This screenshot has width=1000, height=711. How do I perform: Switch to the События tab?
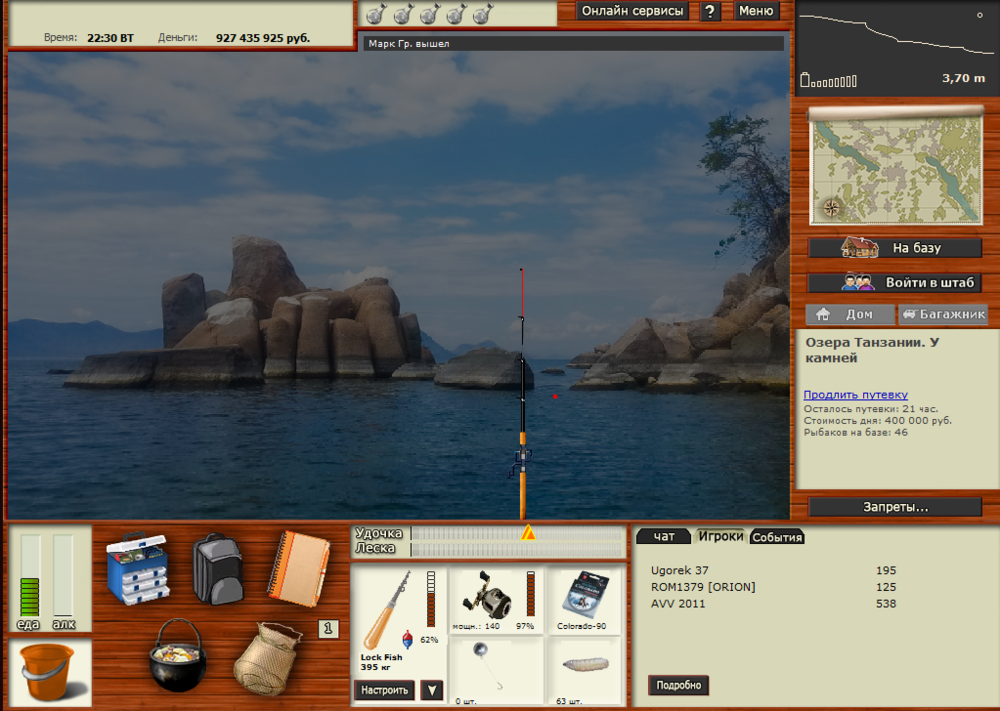click(x=777, y=537)
